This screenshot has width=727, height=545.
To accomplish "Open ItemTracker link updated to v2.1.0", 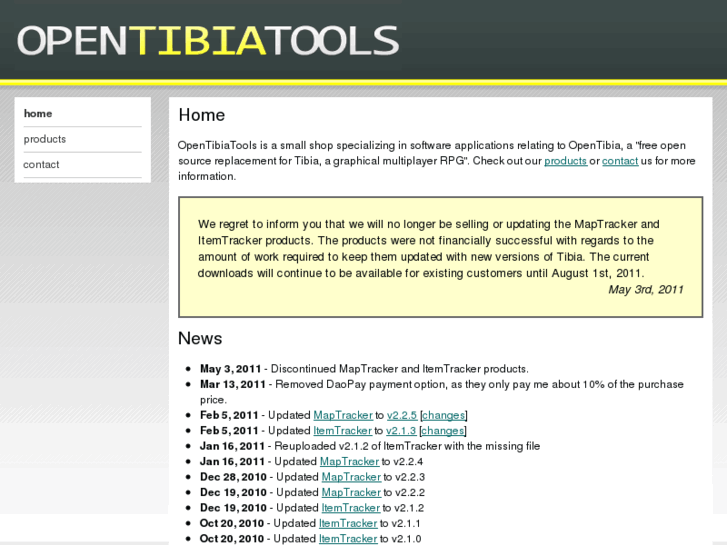I will point(348,539).
